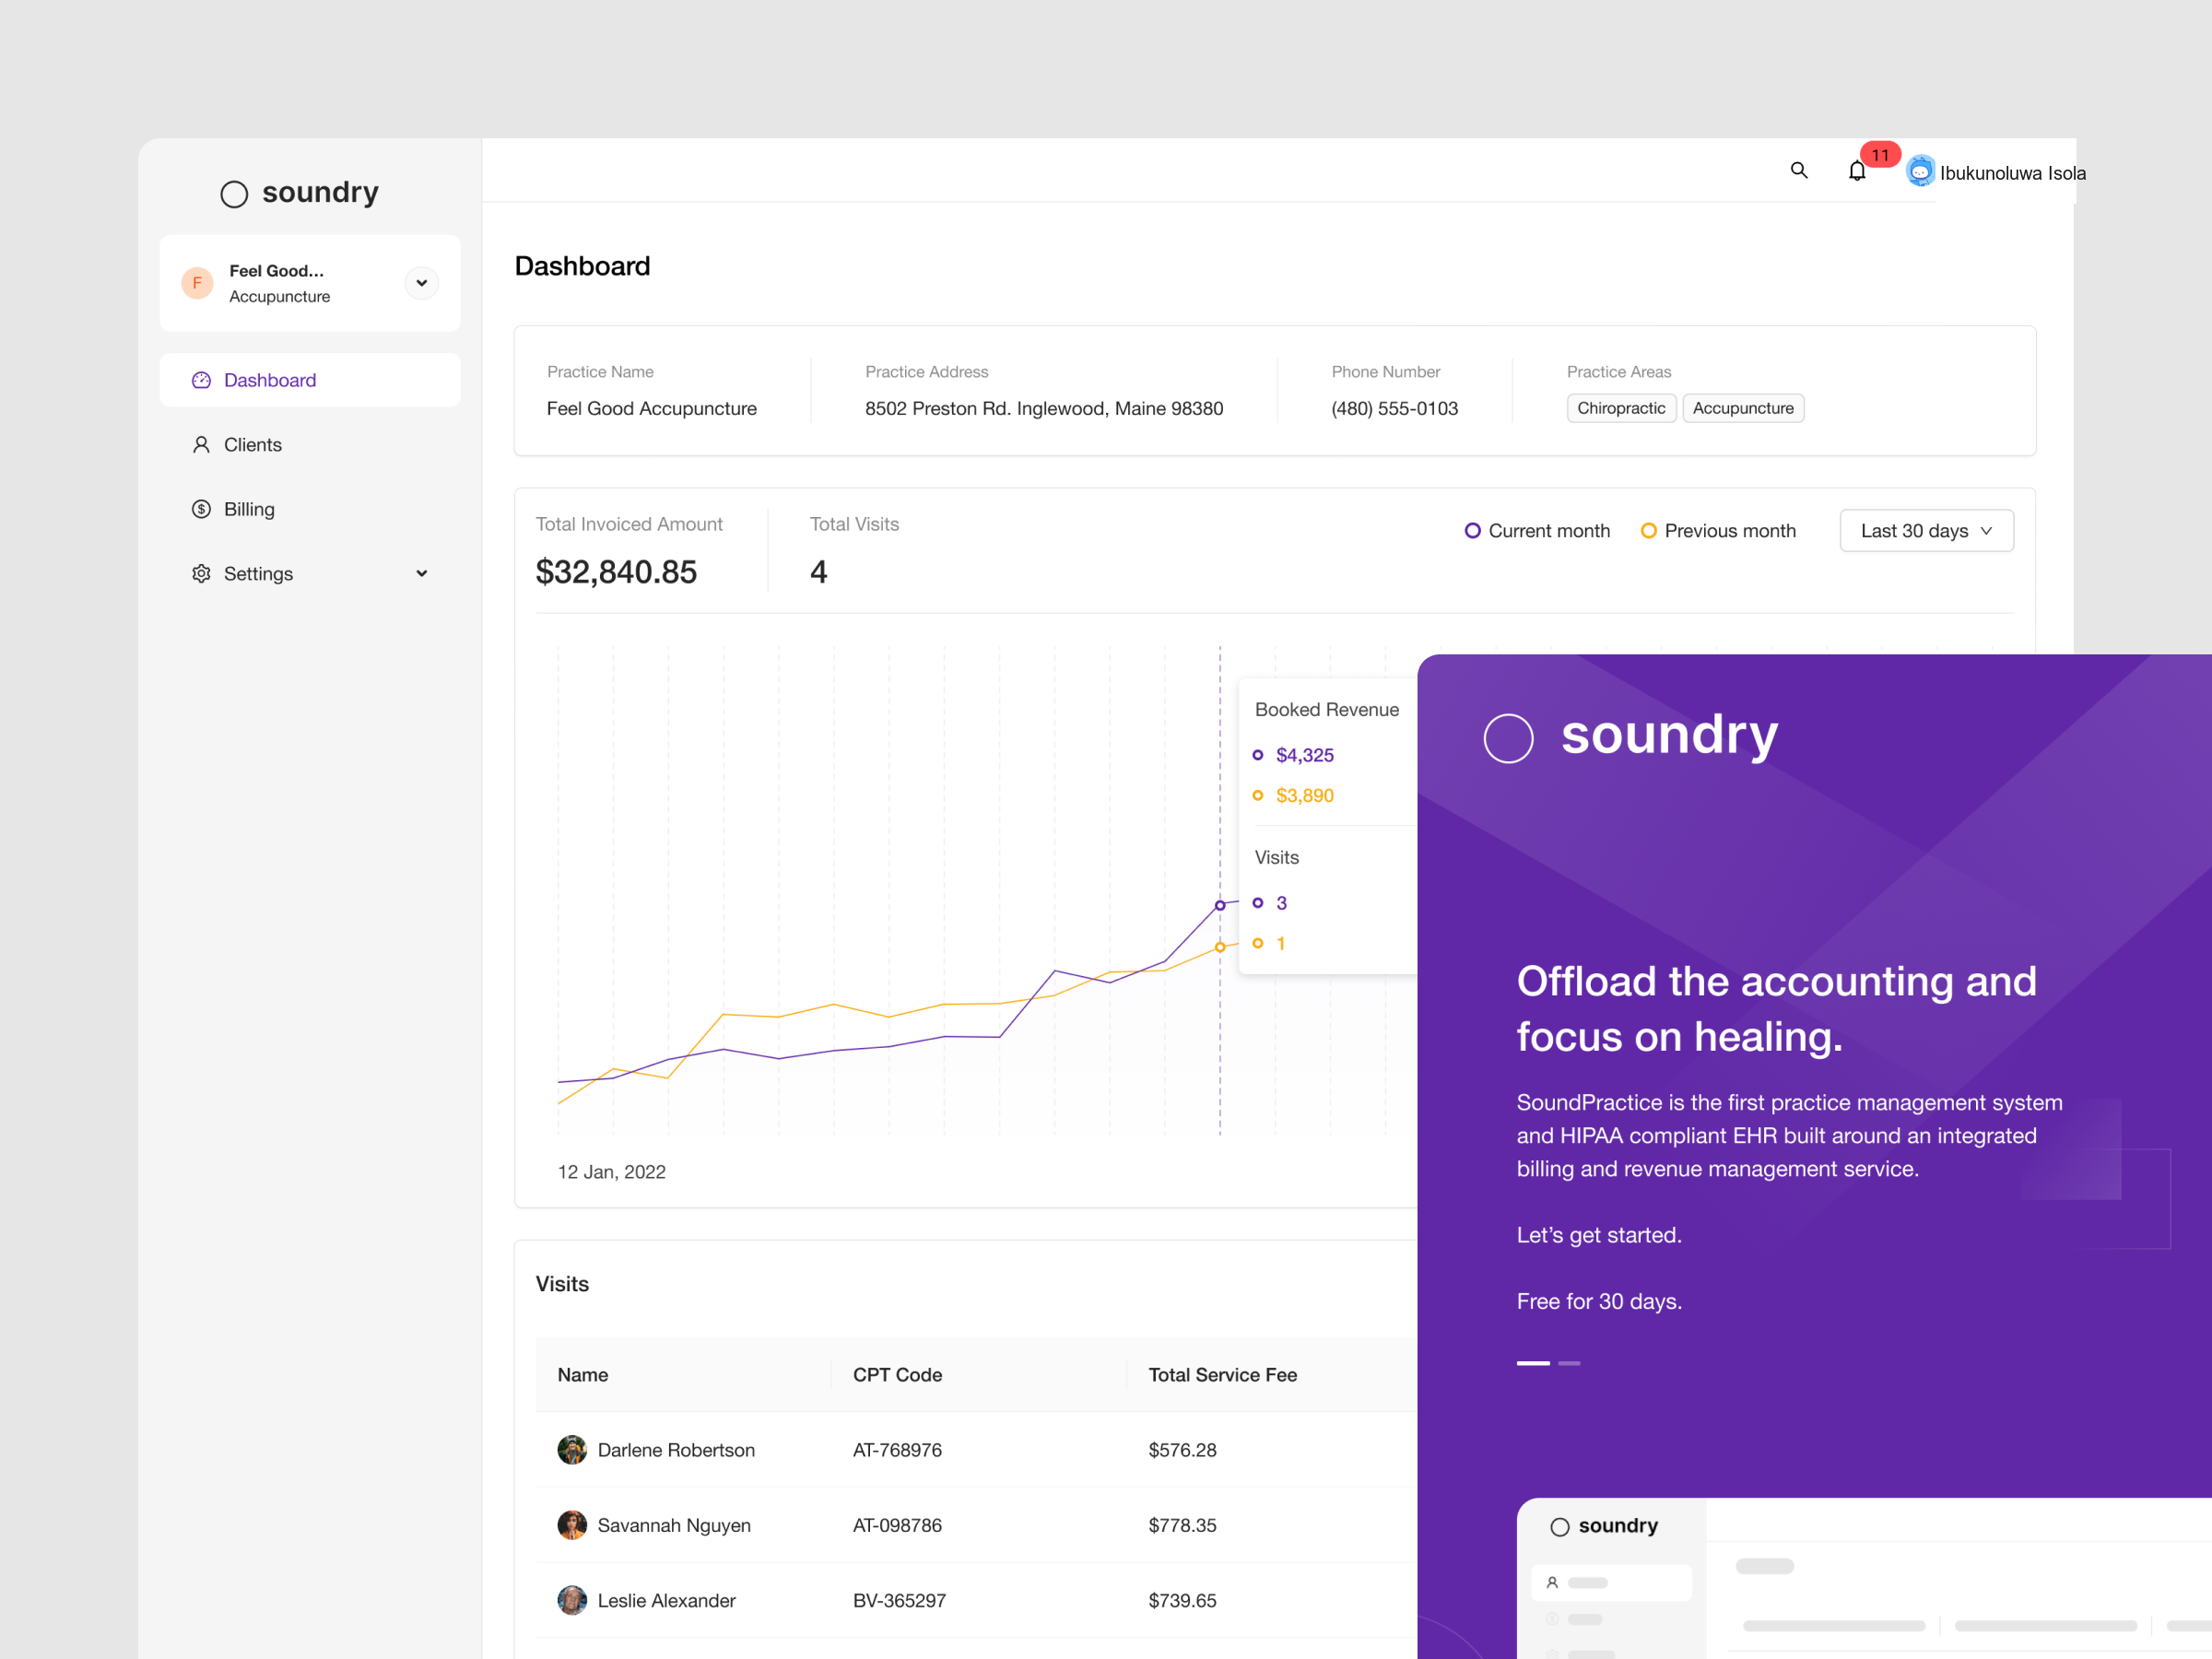Click the Ibukunoluwa Isola username
Image resolution: width=2212 pixels, height=1659 pixels.
click(2012, 173)
